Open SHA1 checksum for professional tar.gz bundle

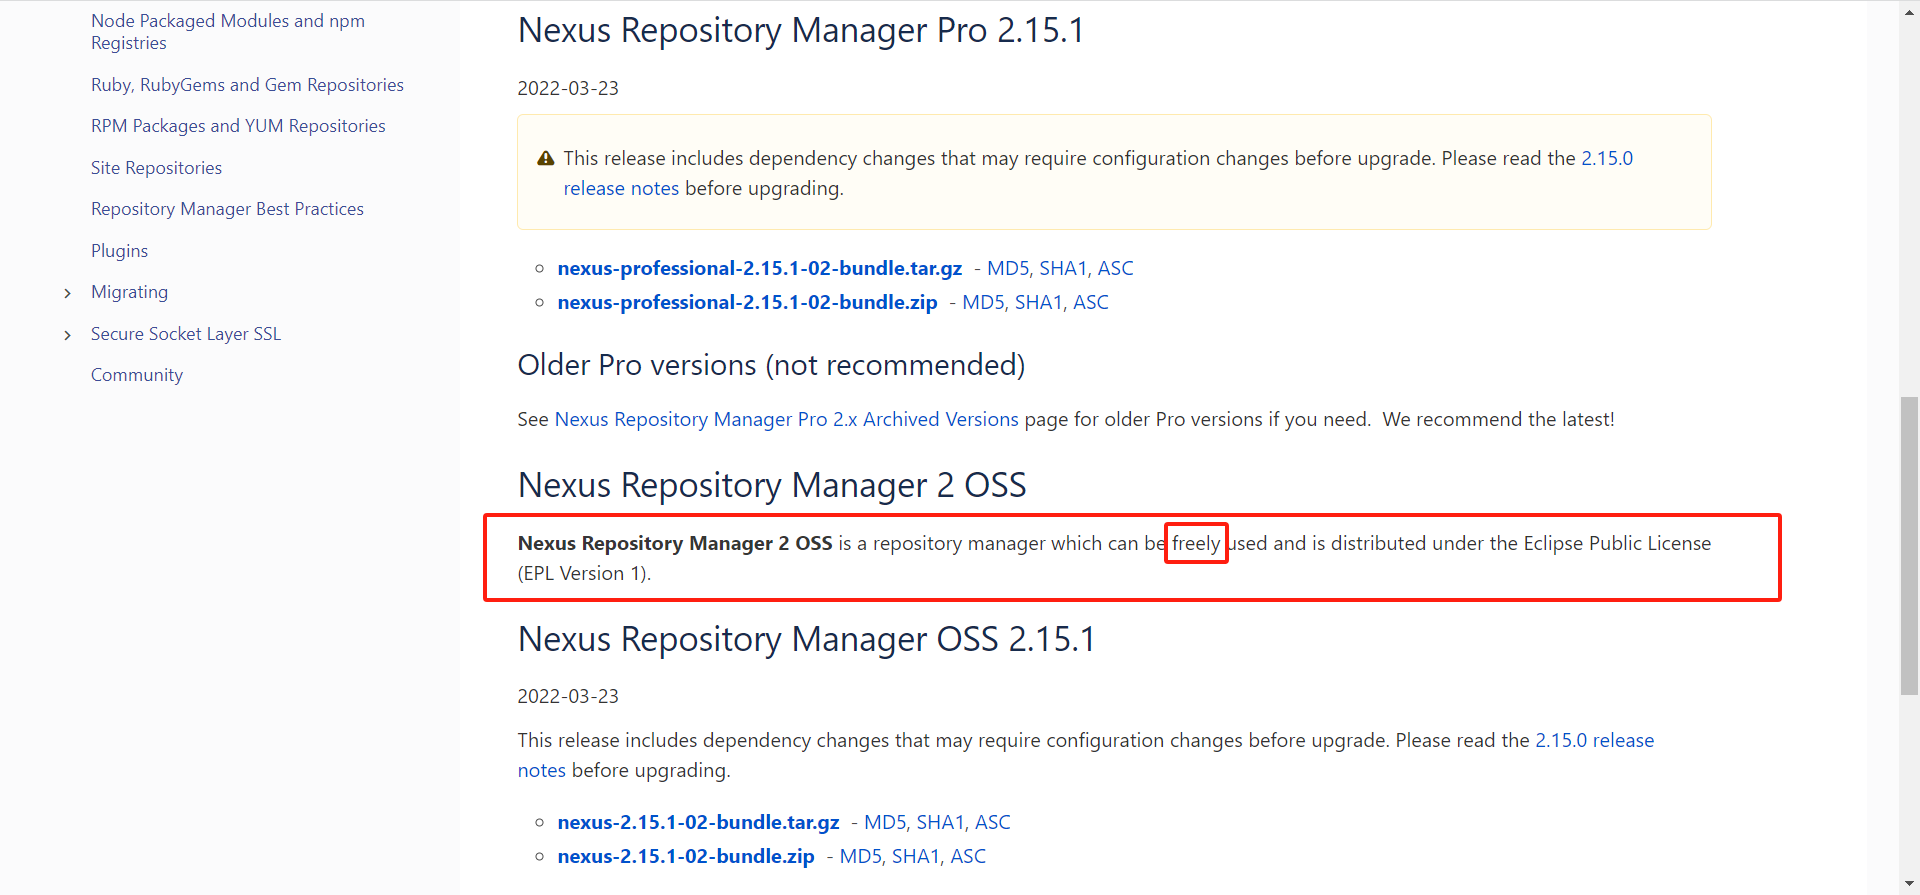pyautogui.click(x=1063, y=268)
